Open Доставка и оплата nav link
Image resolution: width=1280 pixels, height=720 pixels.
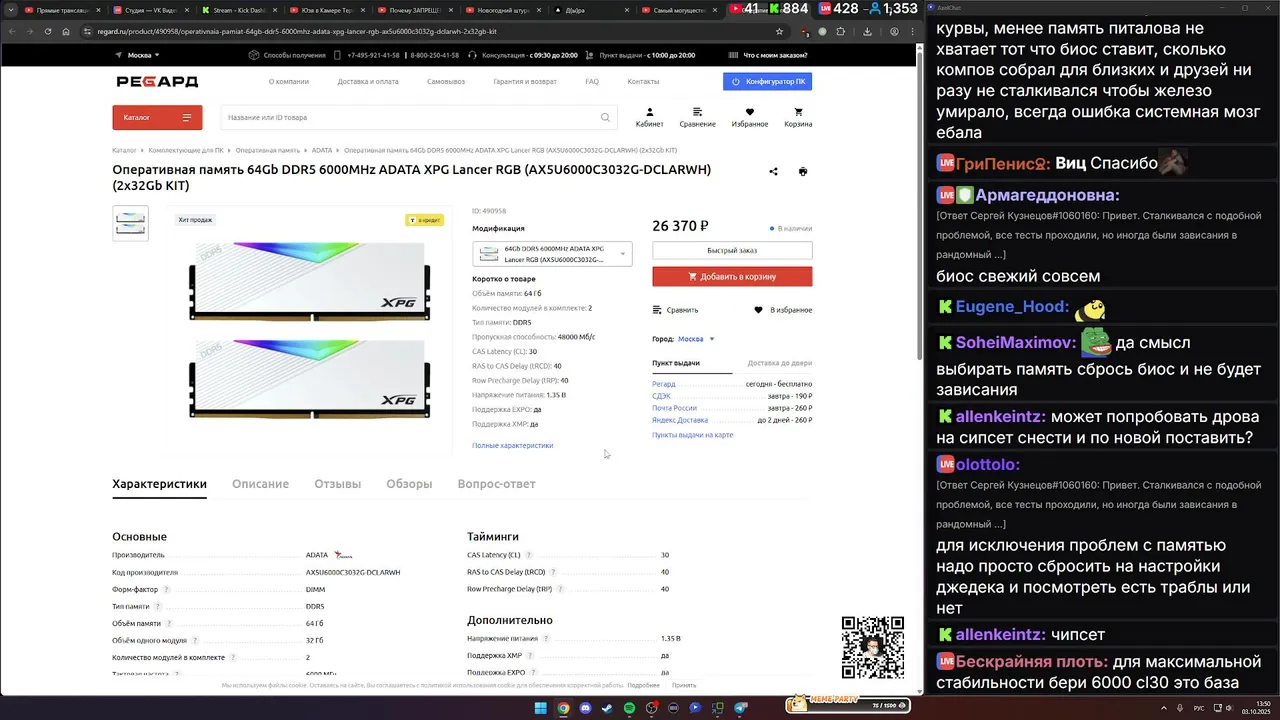click(368, 81)
